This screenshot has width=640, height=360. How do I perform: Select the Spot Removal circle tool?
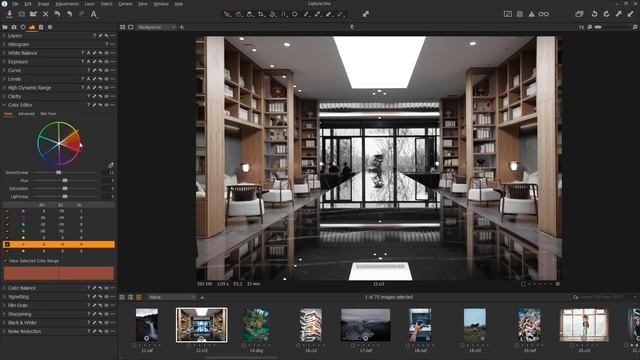[294, 14]
